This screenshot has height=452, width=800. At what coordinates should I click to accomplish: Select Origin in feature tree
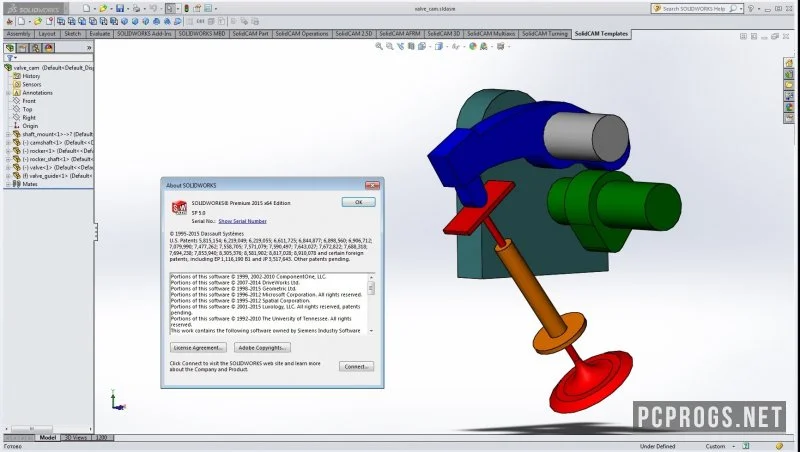point(30,126)
